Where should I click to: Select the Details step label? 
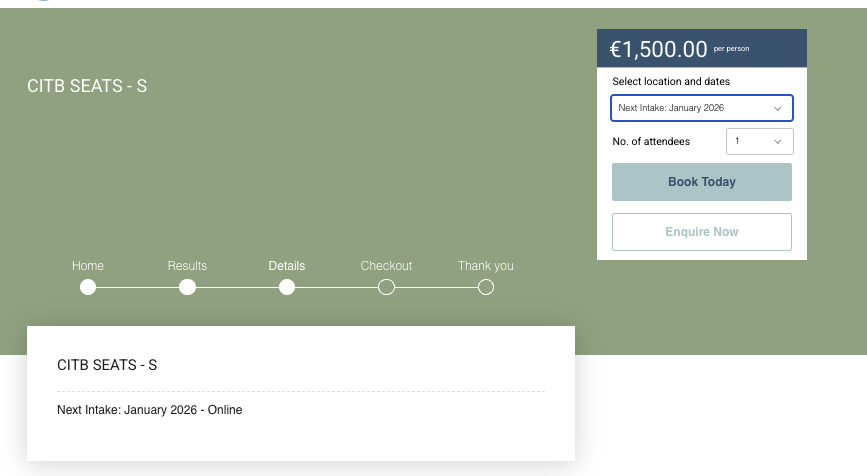tap(287, 266)
